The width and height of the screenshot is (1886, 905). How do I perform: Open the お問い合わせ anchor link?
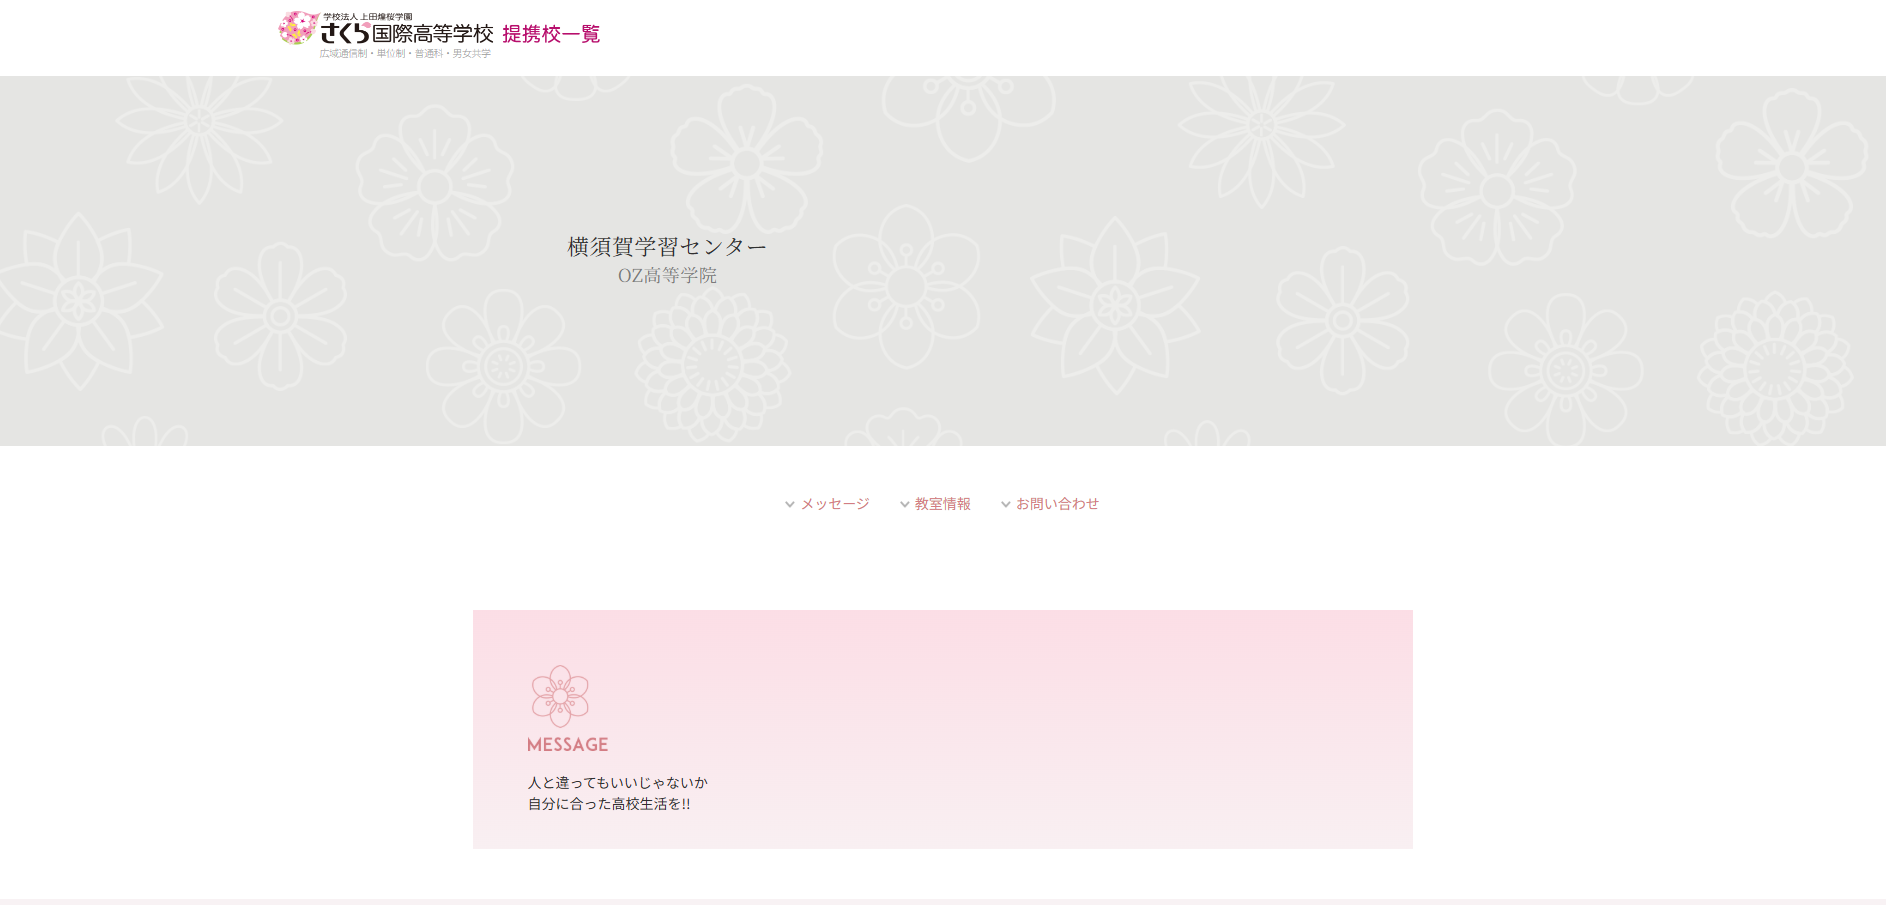coord(1057,504)
